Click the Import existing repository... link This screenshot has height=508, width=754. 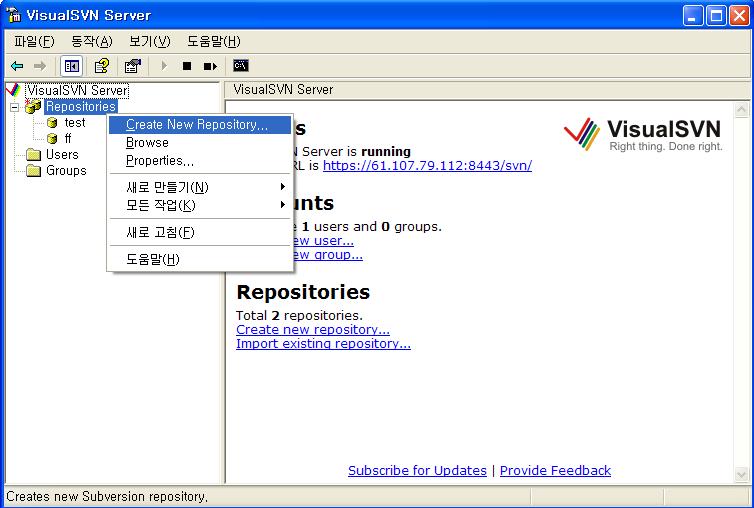click(323, 343)
